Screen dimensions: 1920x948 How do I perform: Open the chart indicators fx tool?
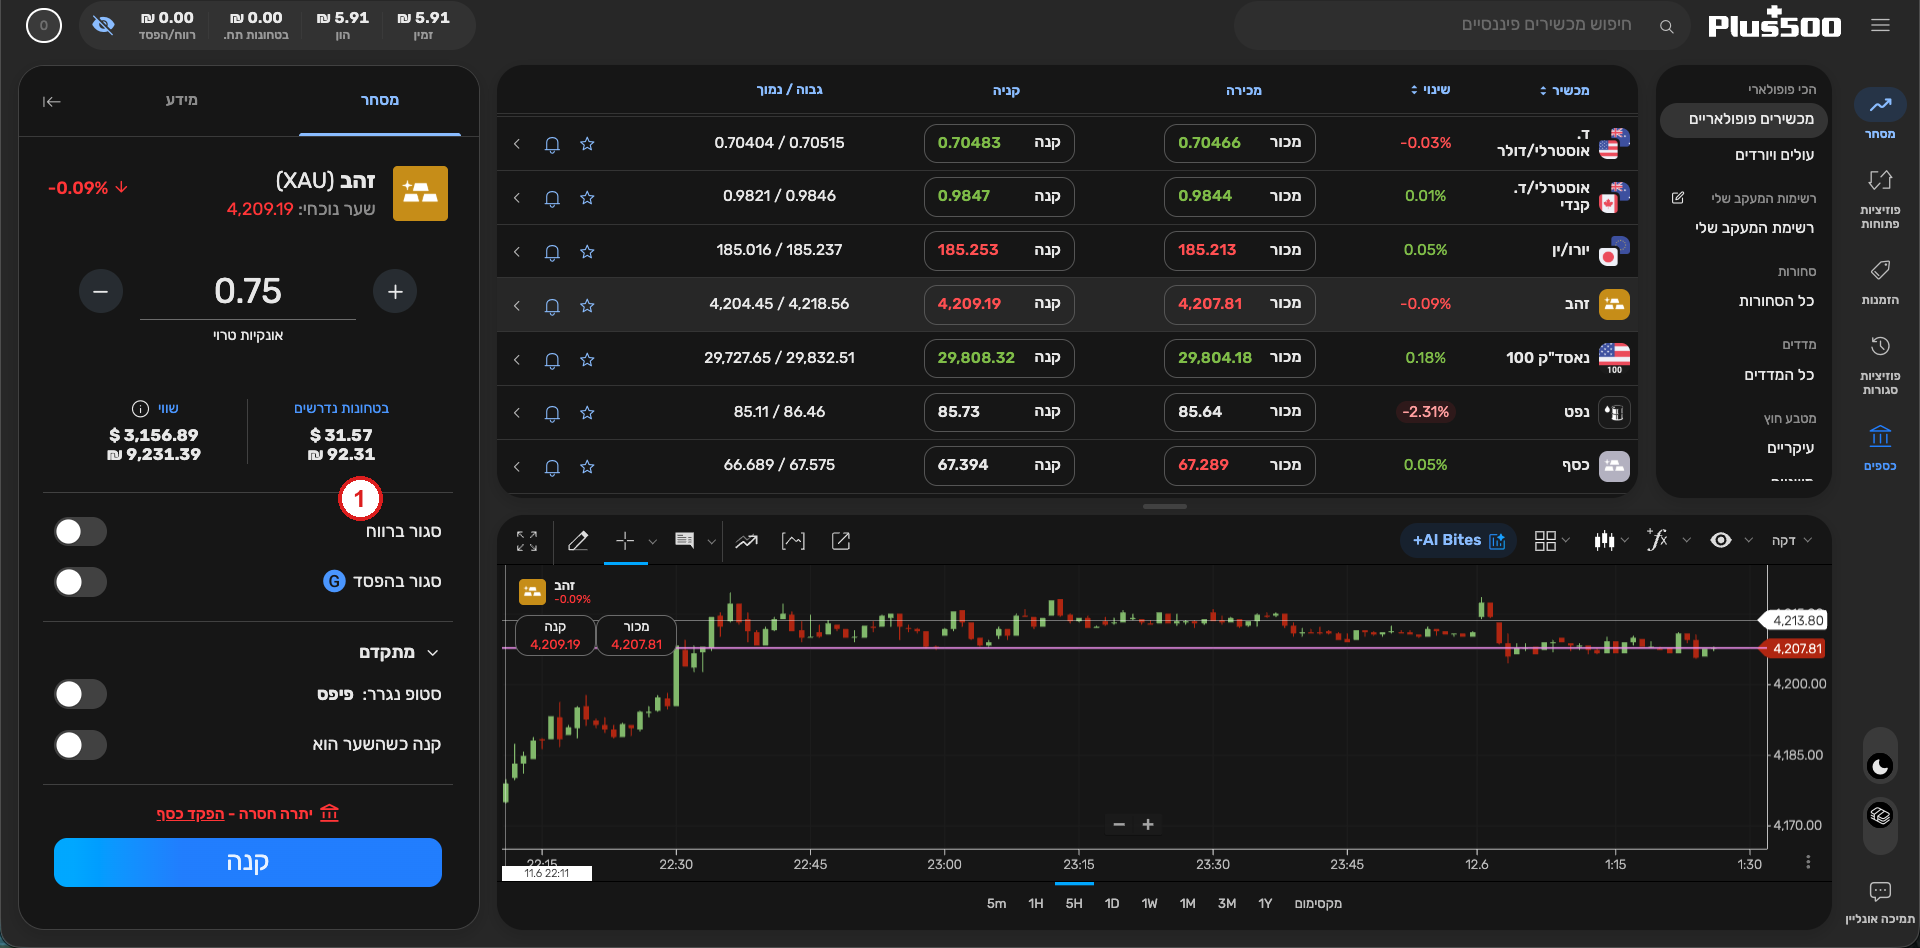coord(1657,540)
